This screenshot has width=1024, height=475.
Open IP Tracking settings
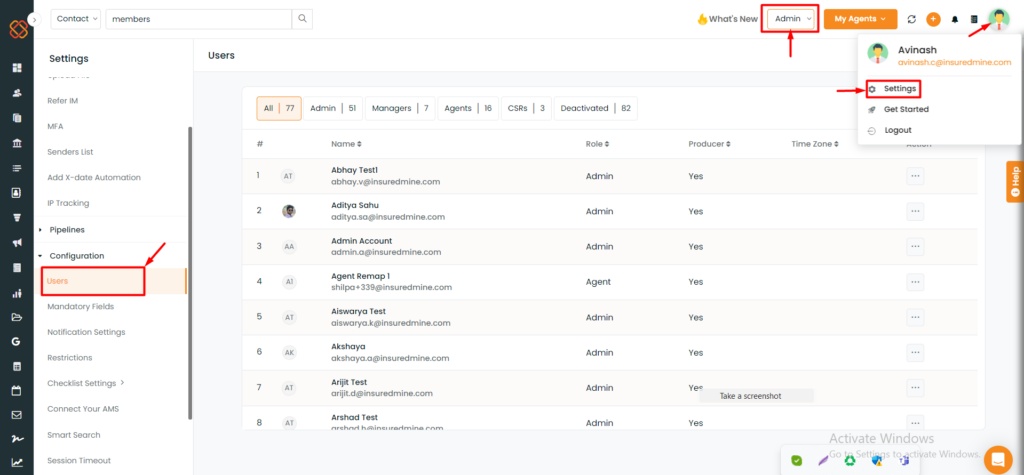pyautogui.click(x=68, y=203)
